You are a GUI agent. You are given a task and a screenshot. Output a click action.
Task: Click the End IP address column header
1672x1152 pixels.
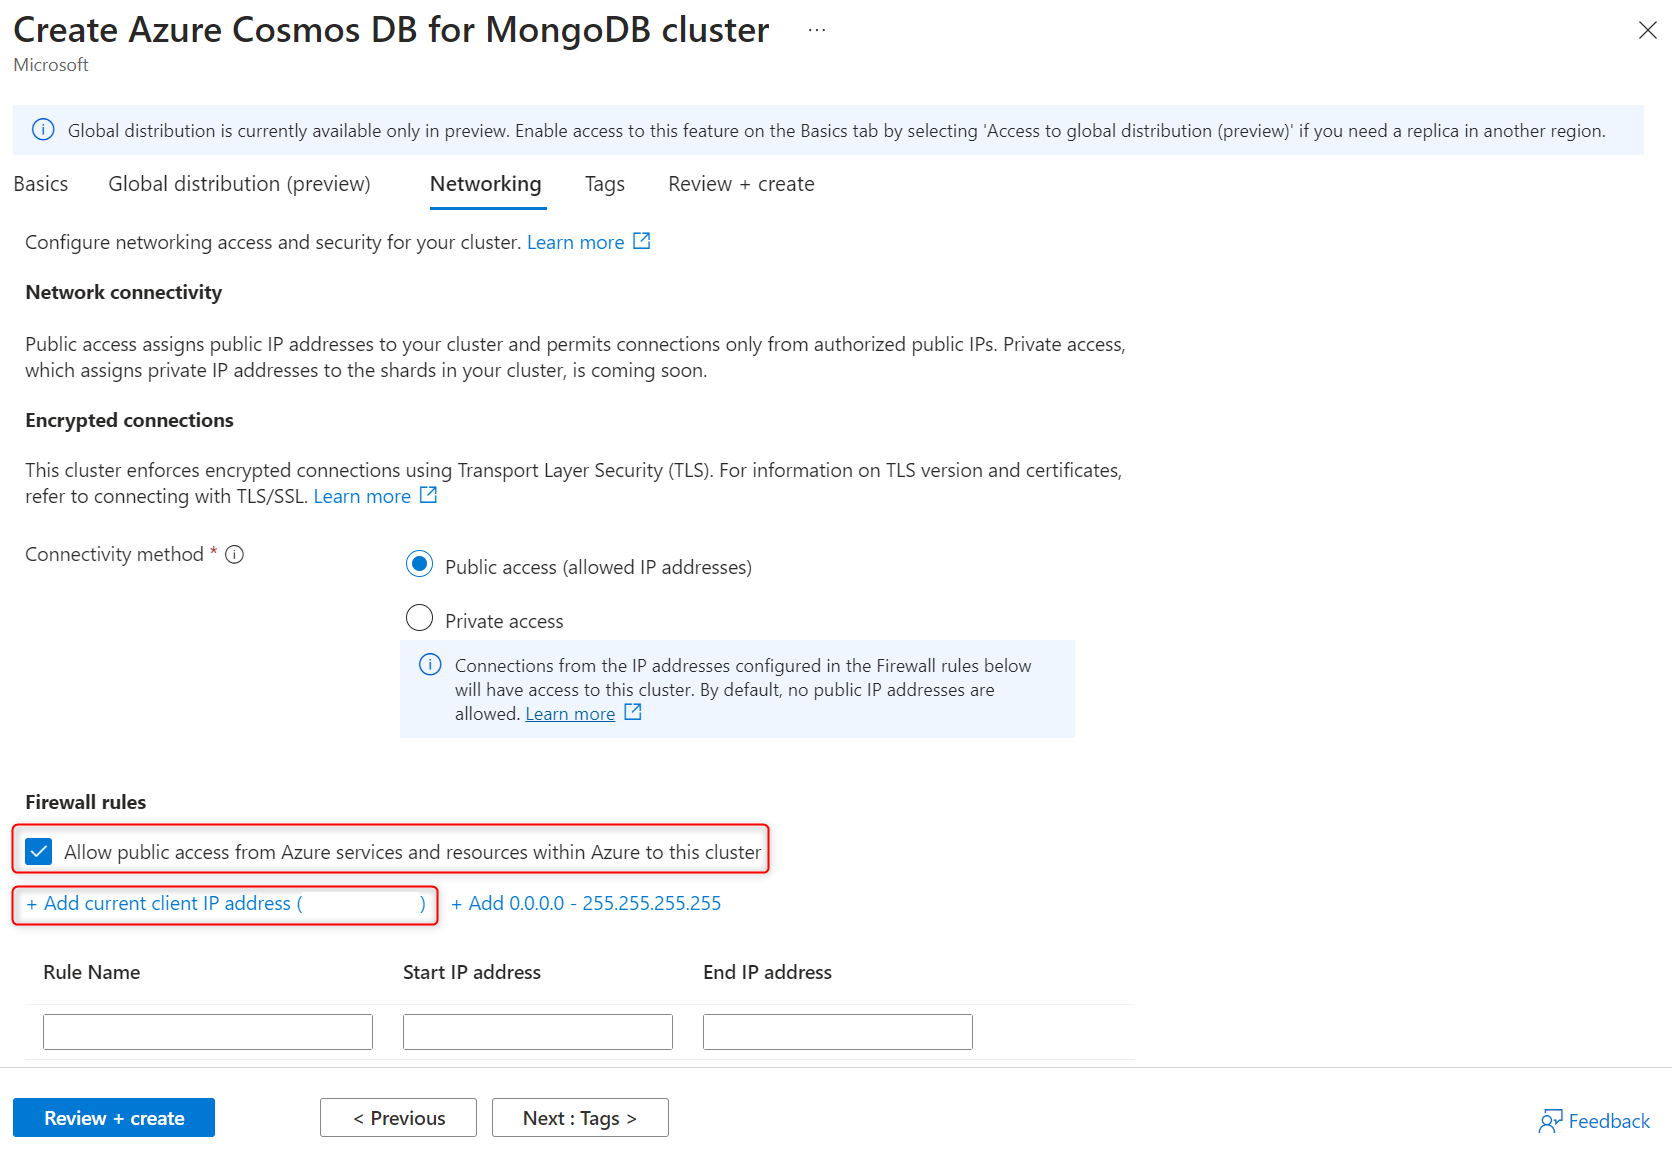tap(768, 972)
